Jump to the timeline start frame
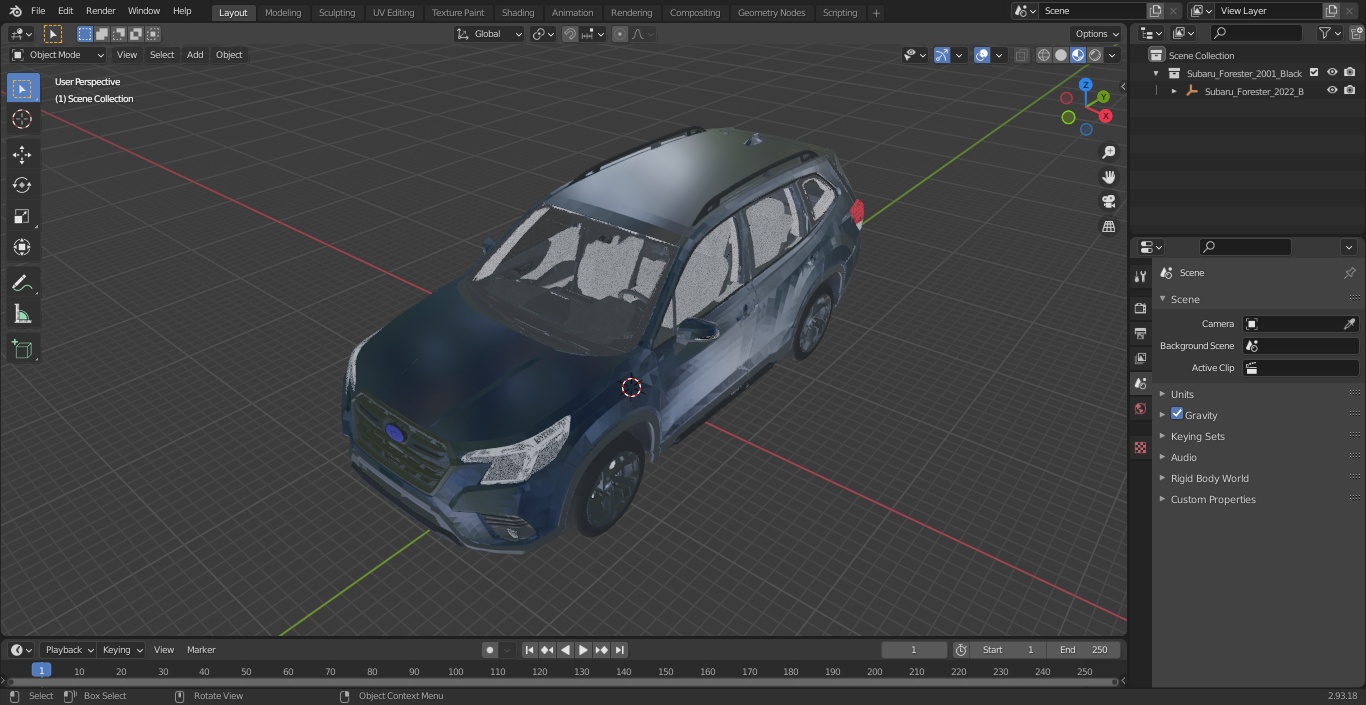 click(530, 650)
